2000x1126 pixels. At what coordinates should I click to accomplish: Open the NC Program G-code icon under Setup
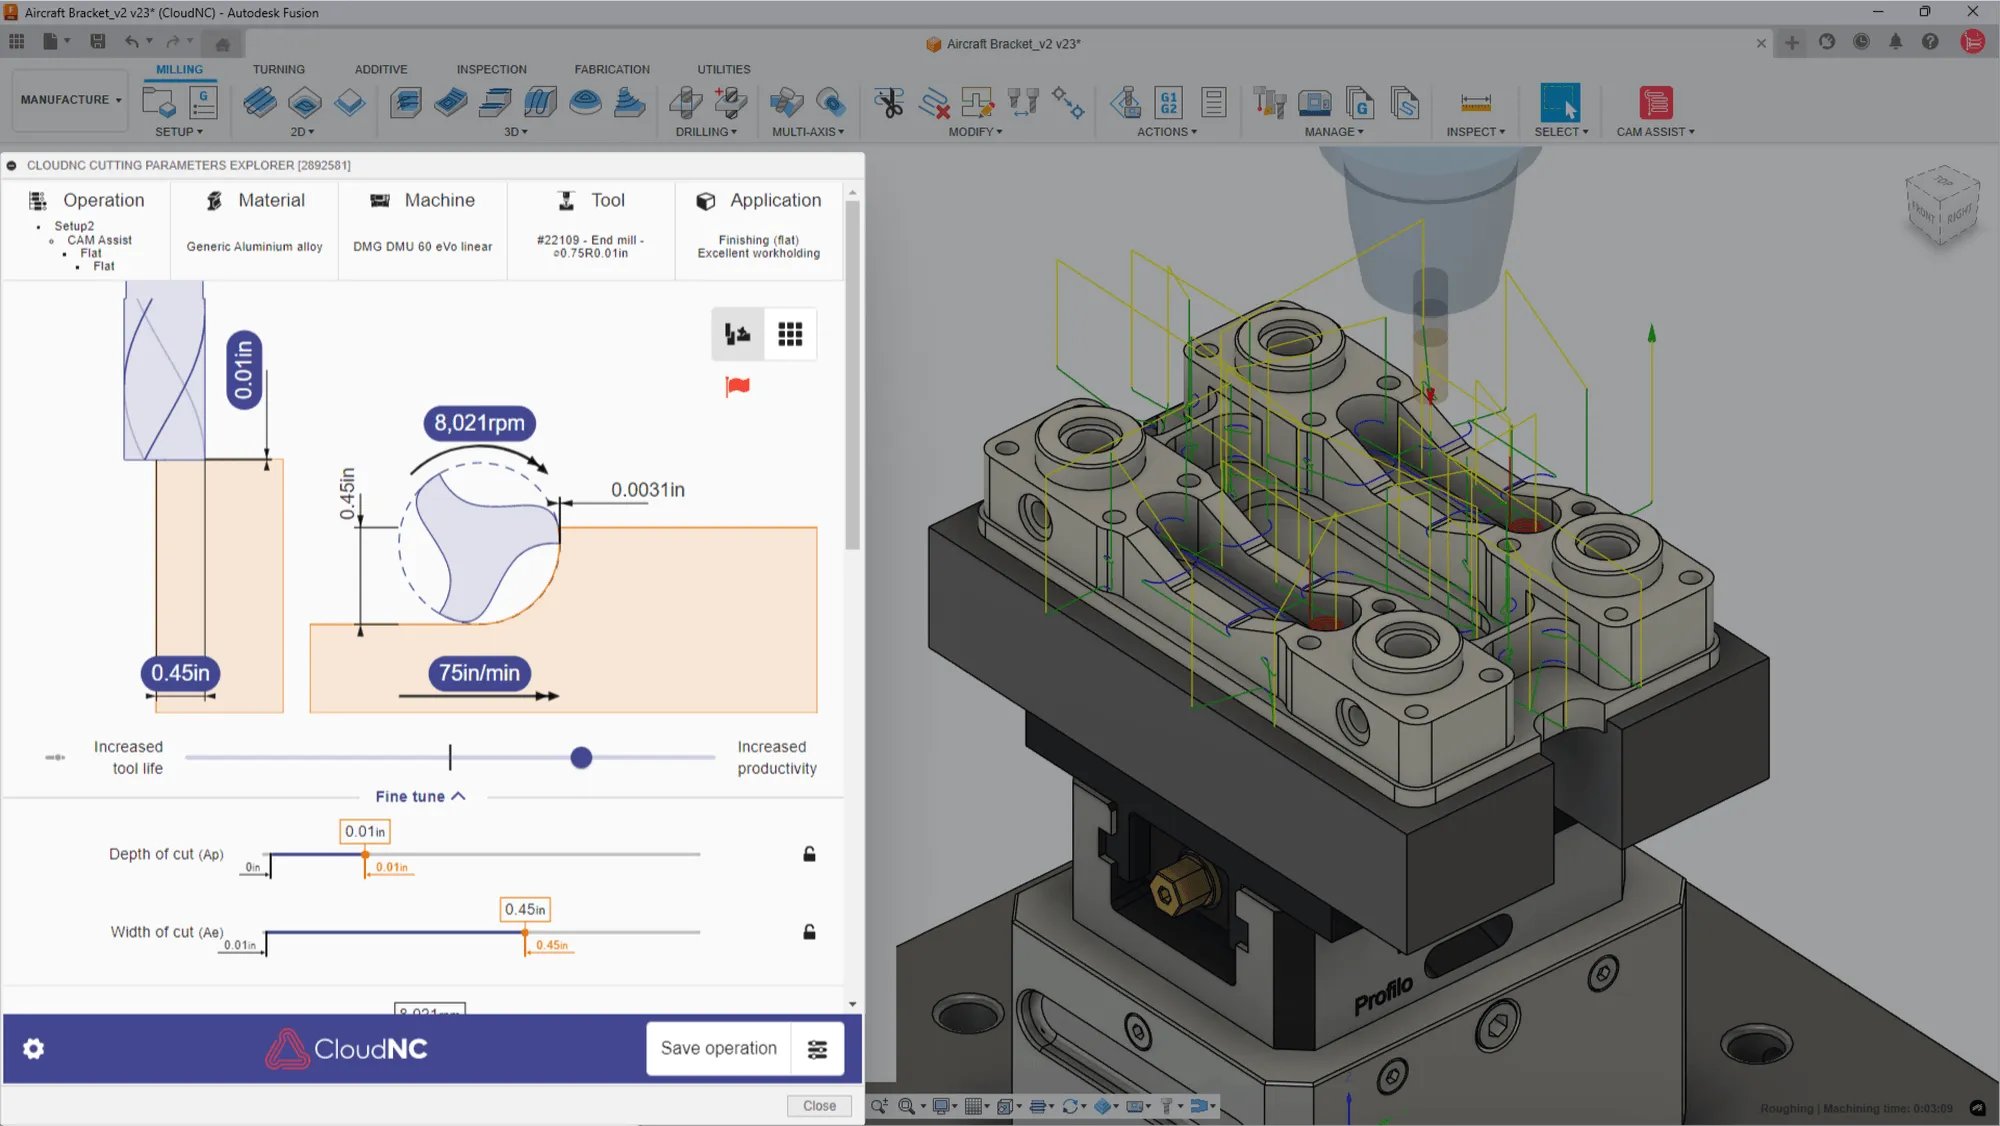click(203, 102)
